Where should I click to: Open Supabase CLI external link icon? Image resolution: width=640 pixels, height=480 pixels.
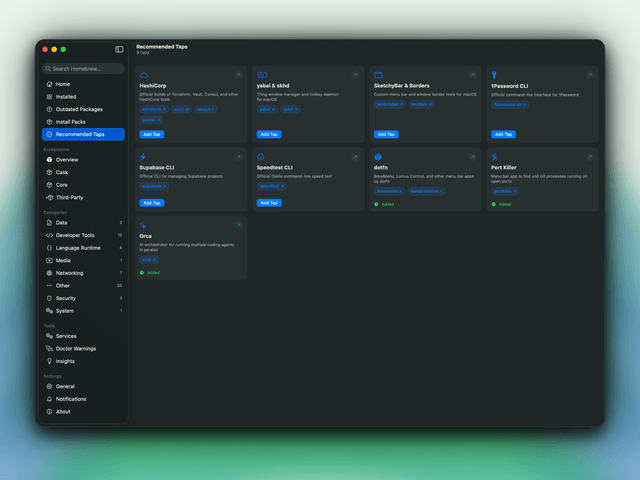[238, 157]
